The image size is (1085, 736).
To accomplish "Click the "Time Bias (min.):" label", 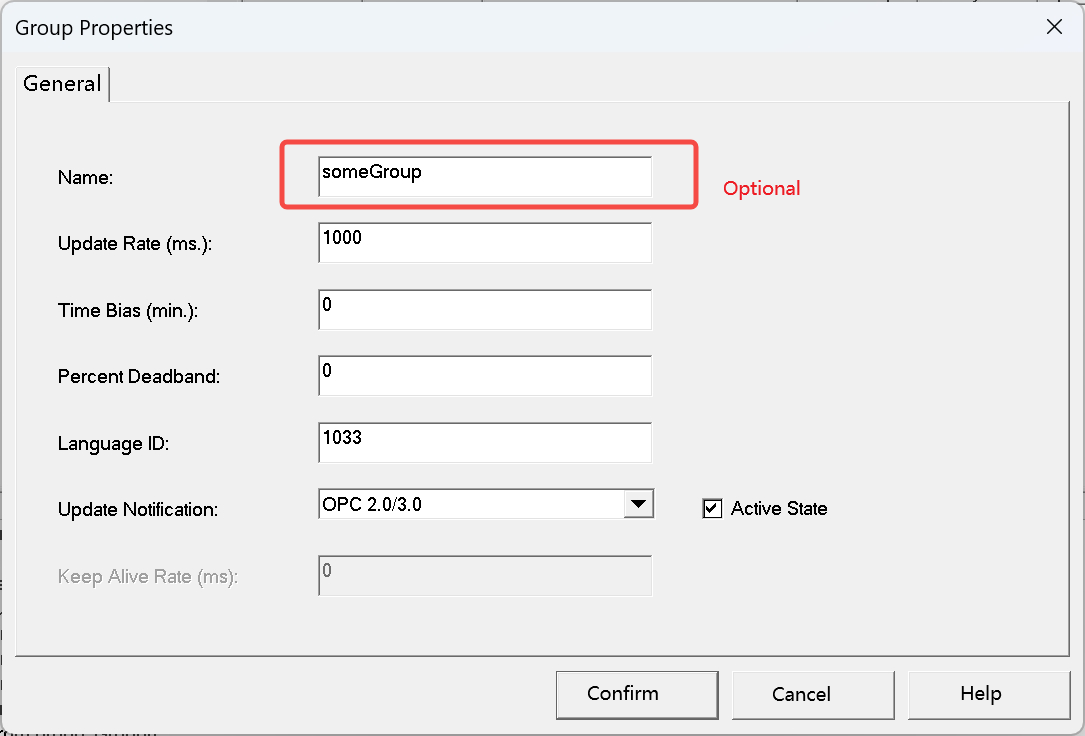I will tap(128, 311).
